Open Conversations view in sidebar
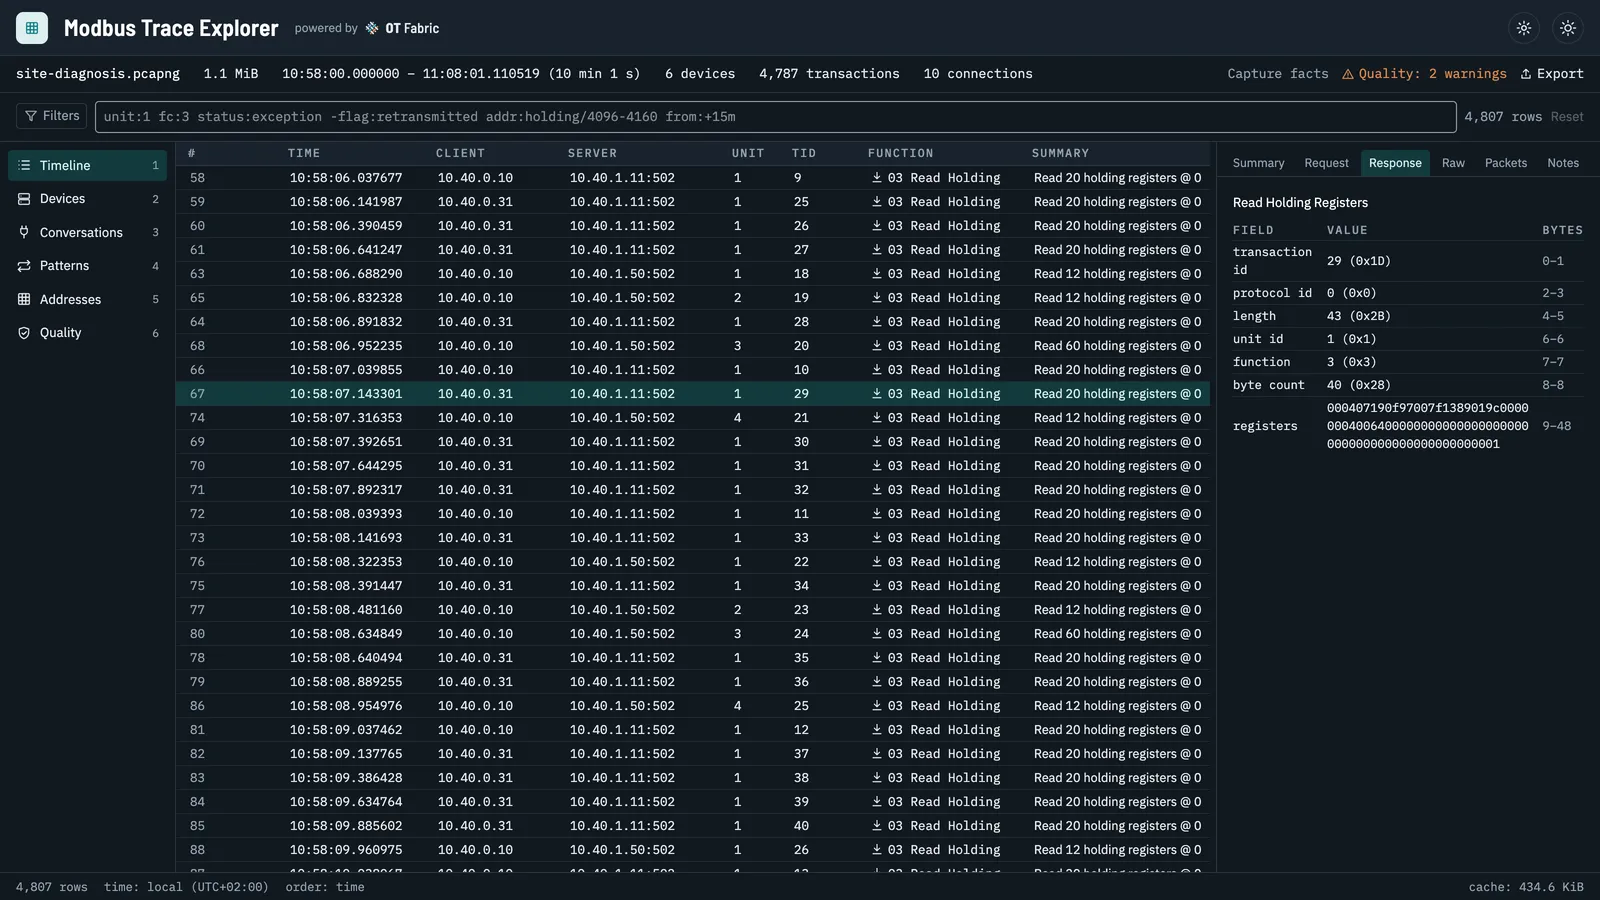The image size is (1600, 900). click(x=87, y=232)
